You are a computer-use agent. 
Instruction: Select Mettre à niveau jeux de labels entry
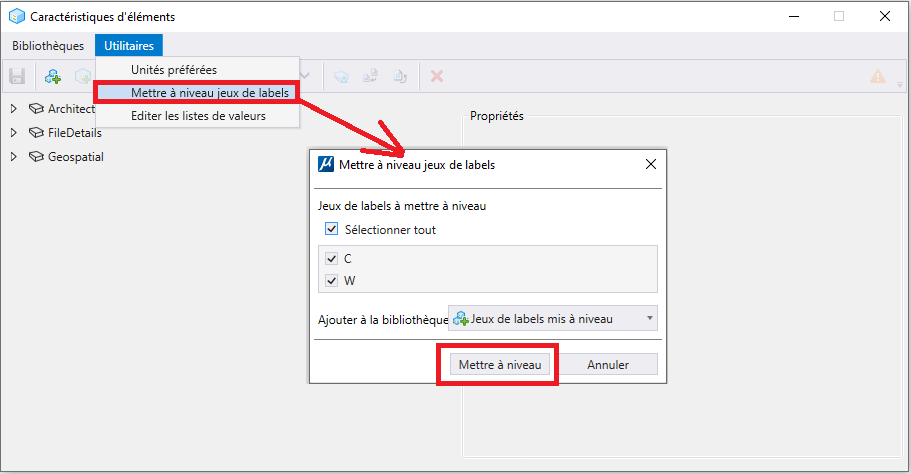198,93
